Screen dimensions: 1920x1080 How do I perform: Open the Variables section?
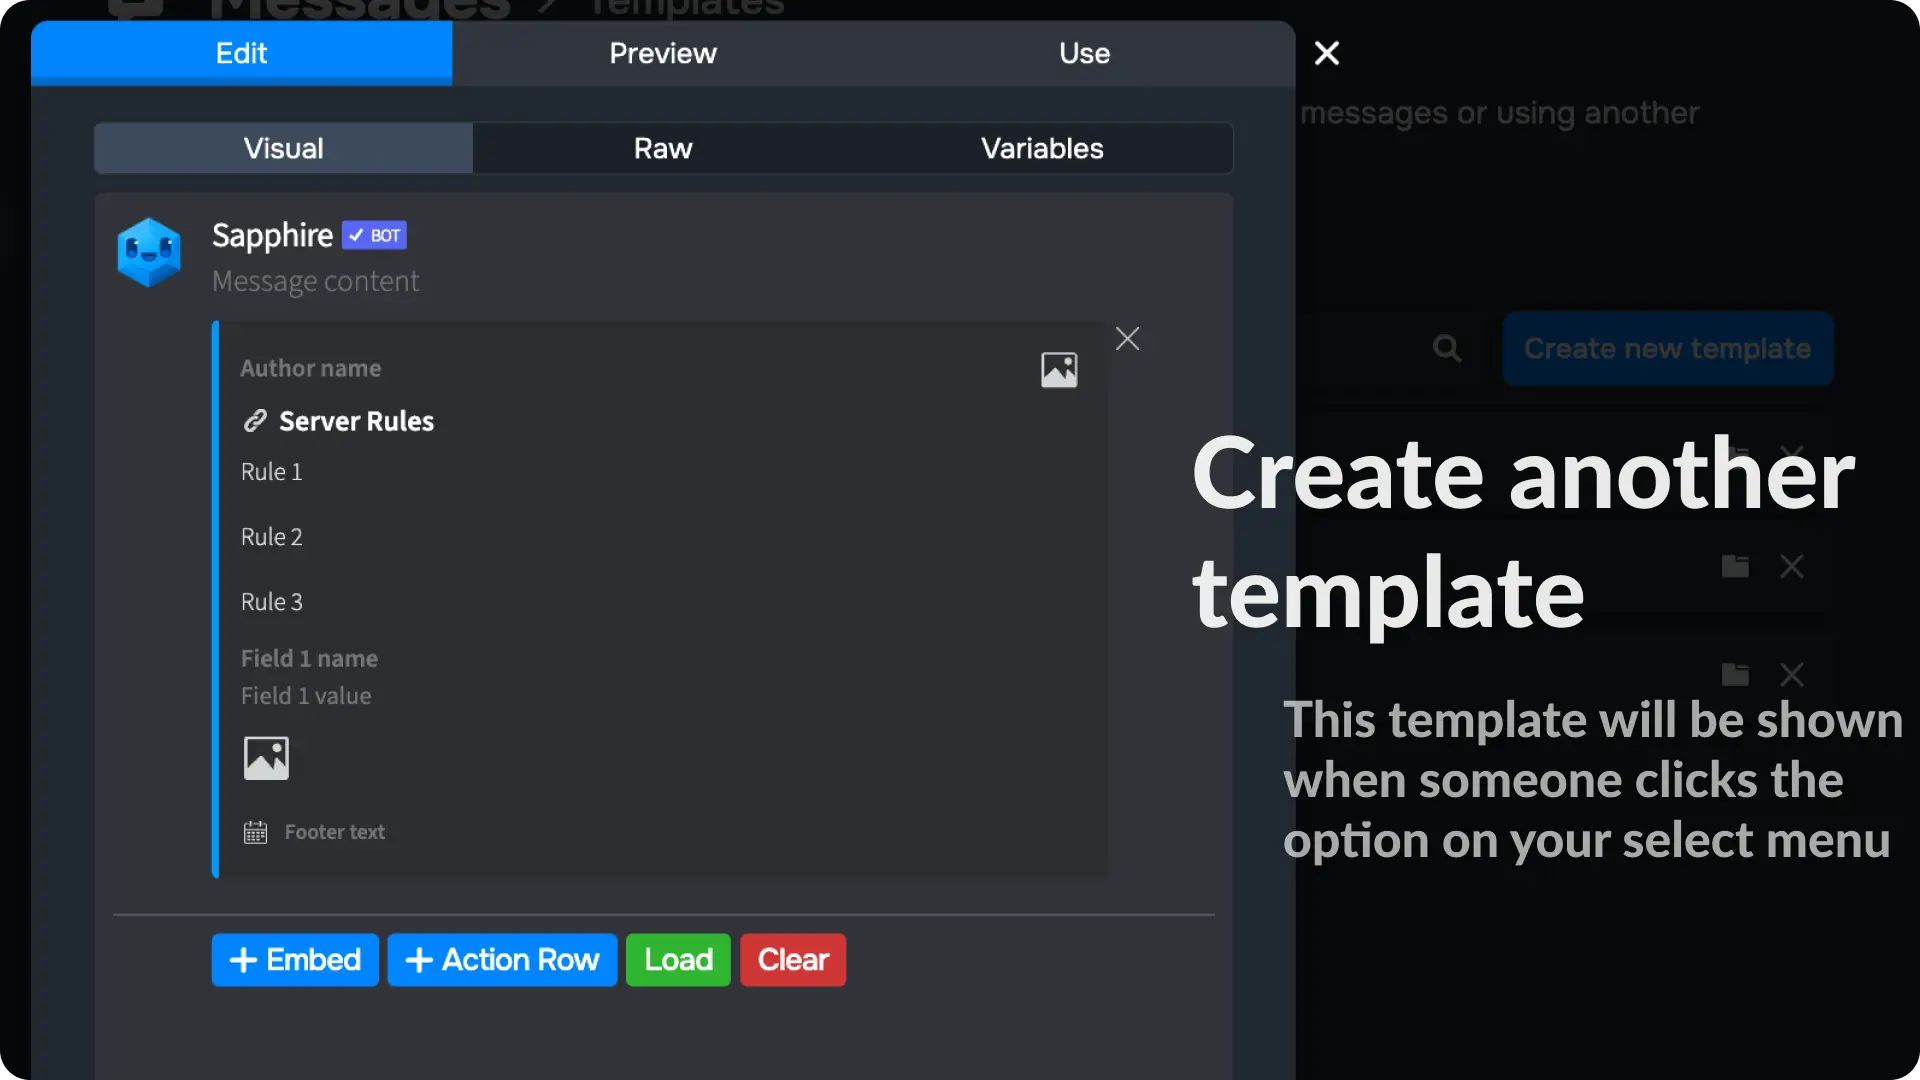(x=1042, y=148)
